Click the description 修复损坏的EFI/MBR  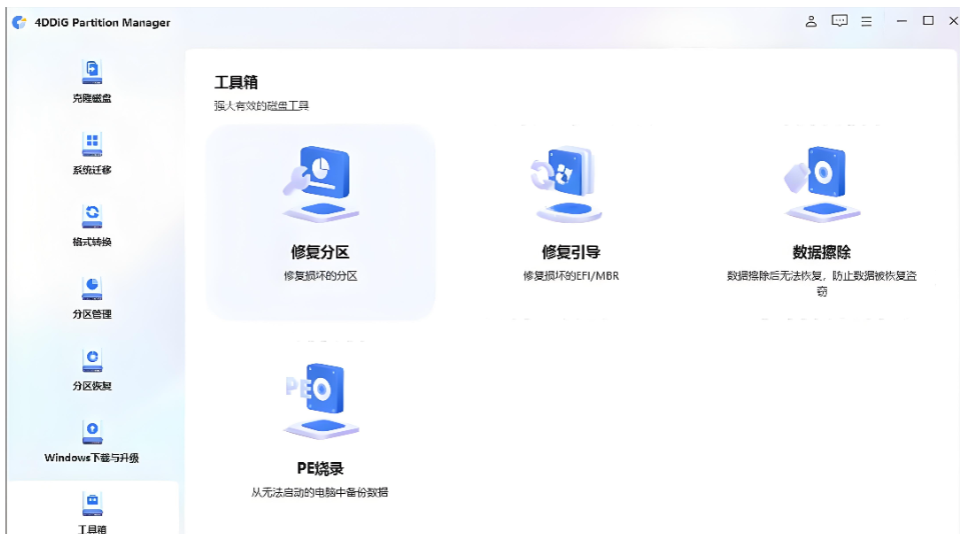pyautogui.click(x=571, y=276)
